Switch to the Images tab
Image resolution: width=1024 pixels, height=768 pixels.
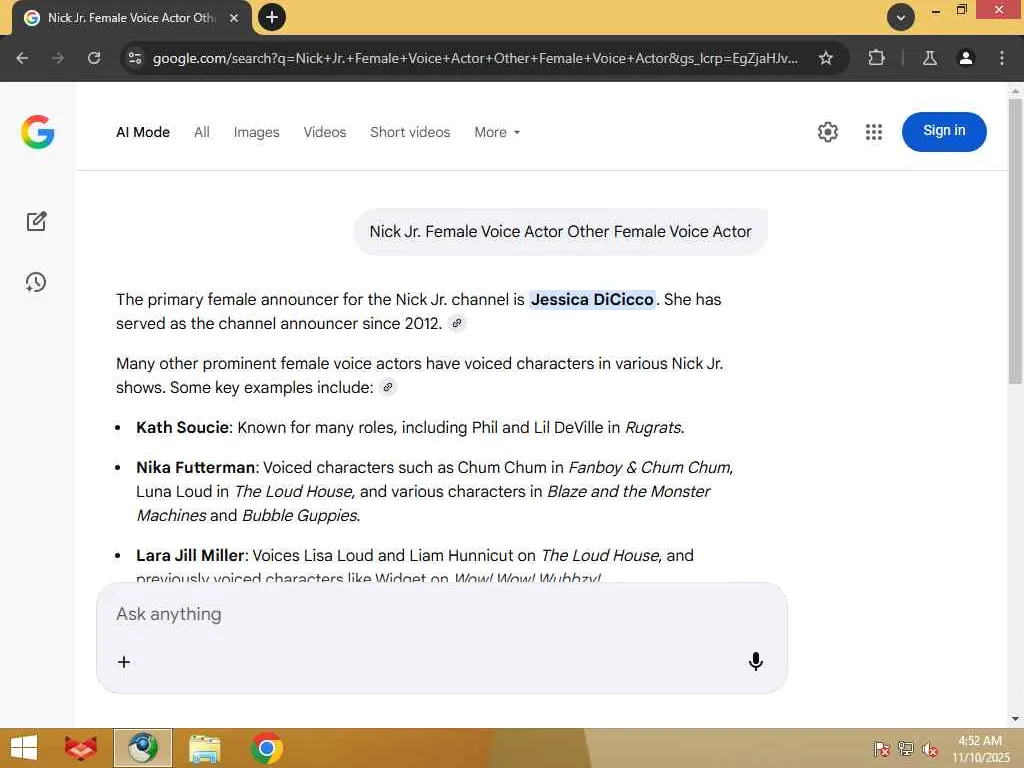[x=257, y=132]
